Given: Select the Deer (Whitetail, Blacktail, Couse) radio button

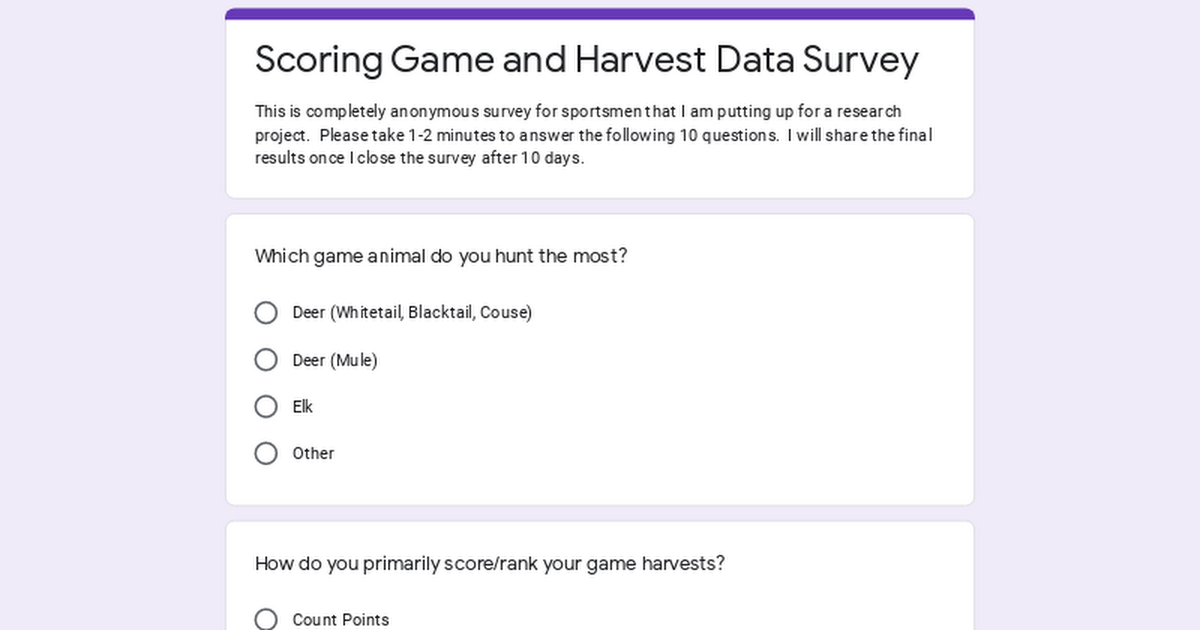Looking at the screenshot, I should [266, 313].
